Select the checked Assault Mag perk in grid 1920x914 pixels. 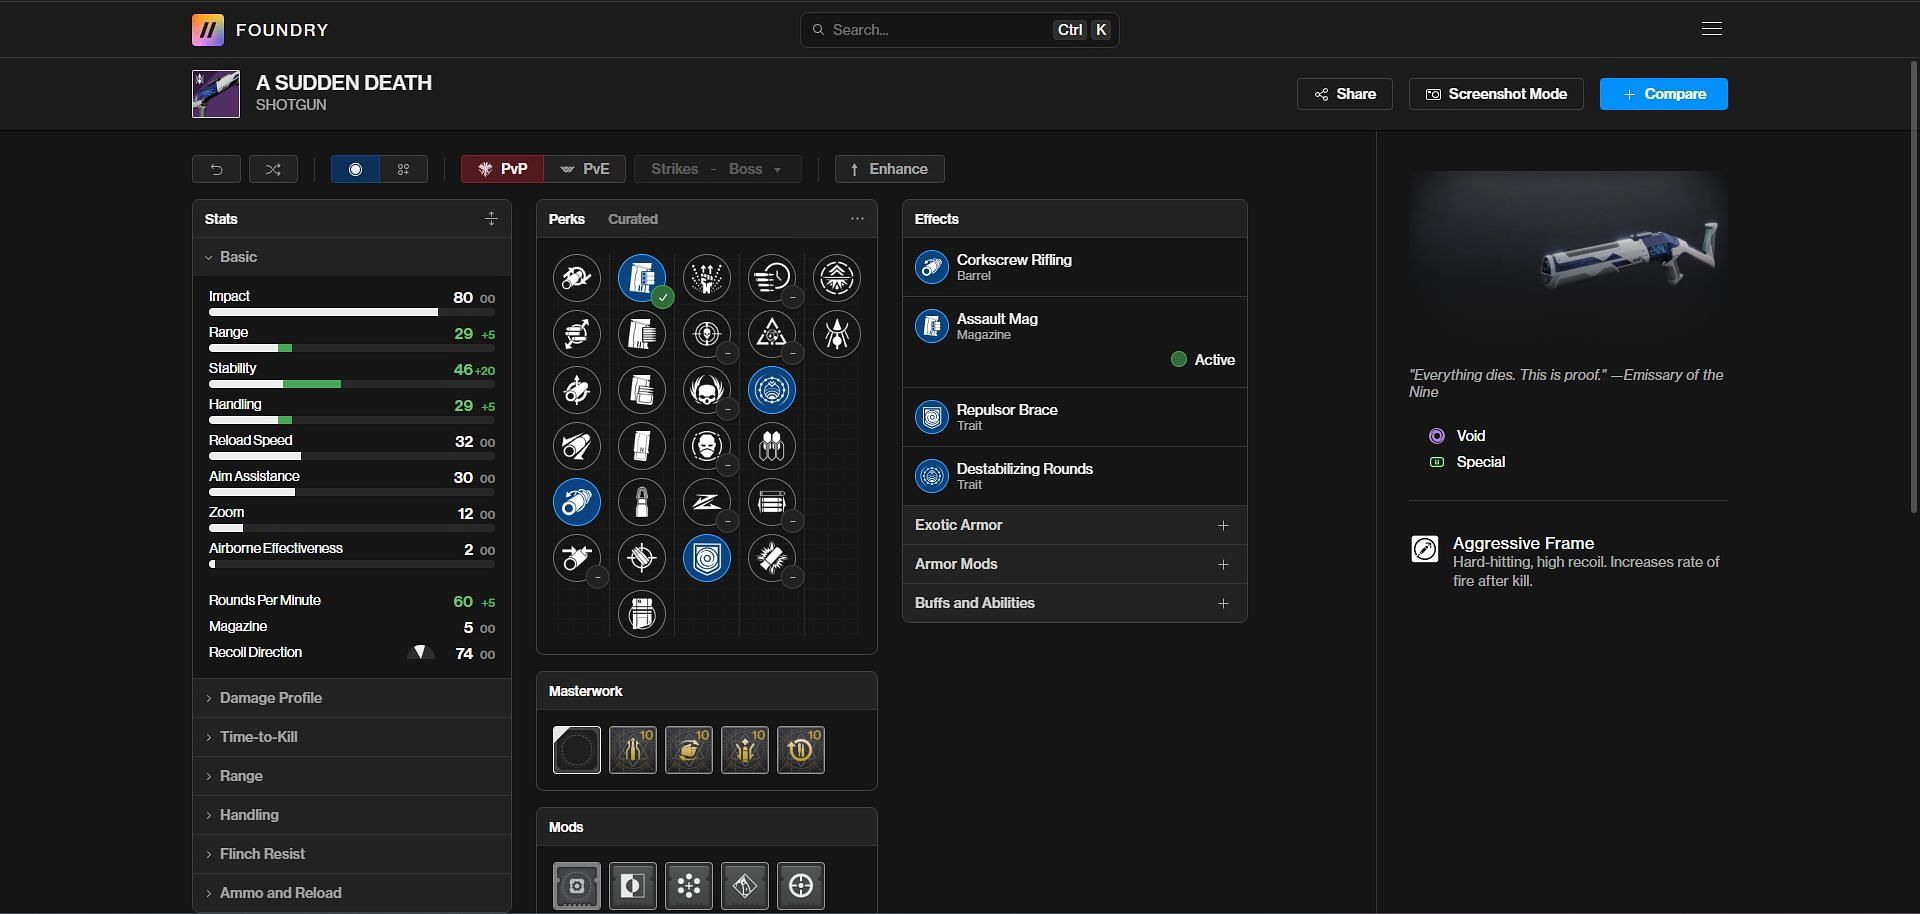pyautogui.click(x=642, y=278)
